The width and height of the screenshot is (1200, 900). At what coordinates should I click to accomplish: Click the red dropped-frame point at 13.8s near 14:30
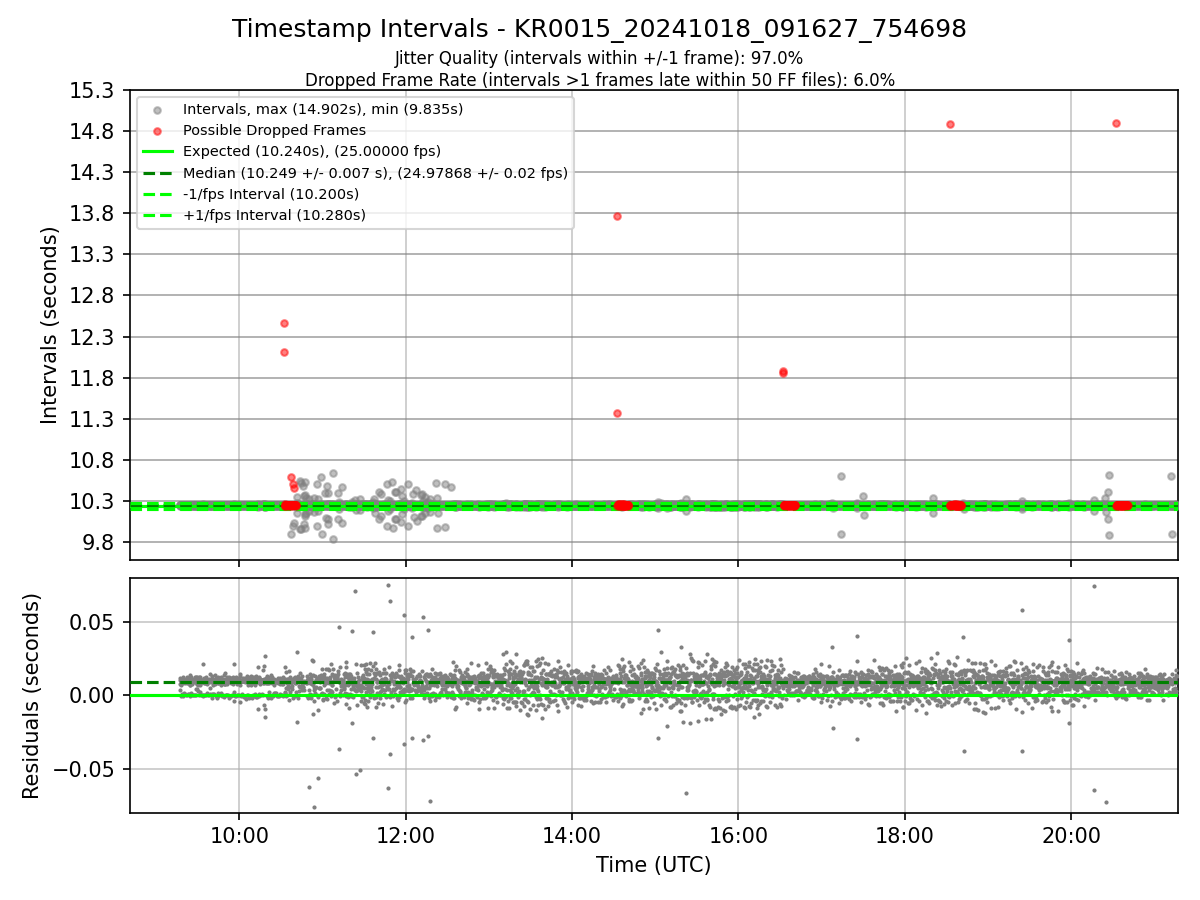[617, 216]
